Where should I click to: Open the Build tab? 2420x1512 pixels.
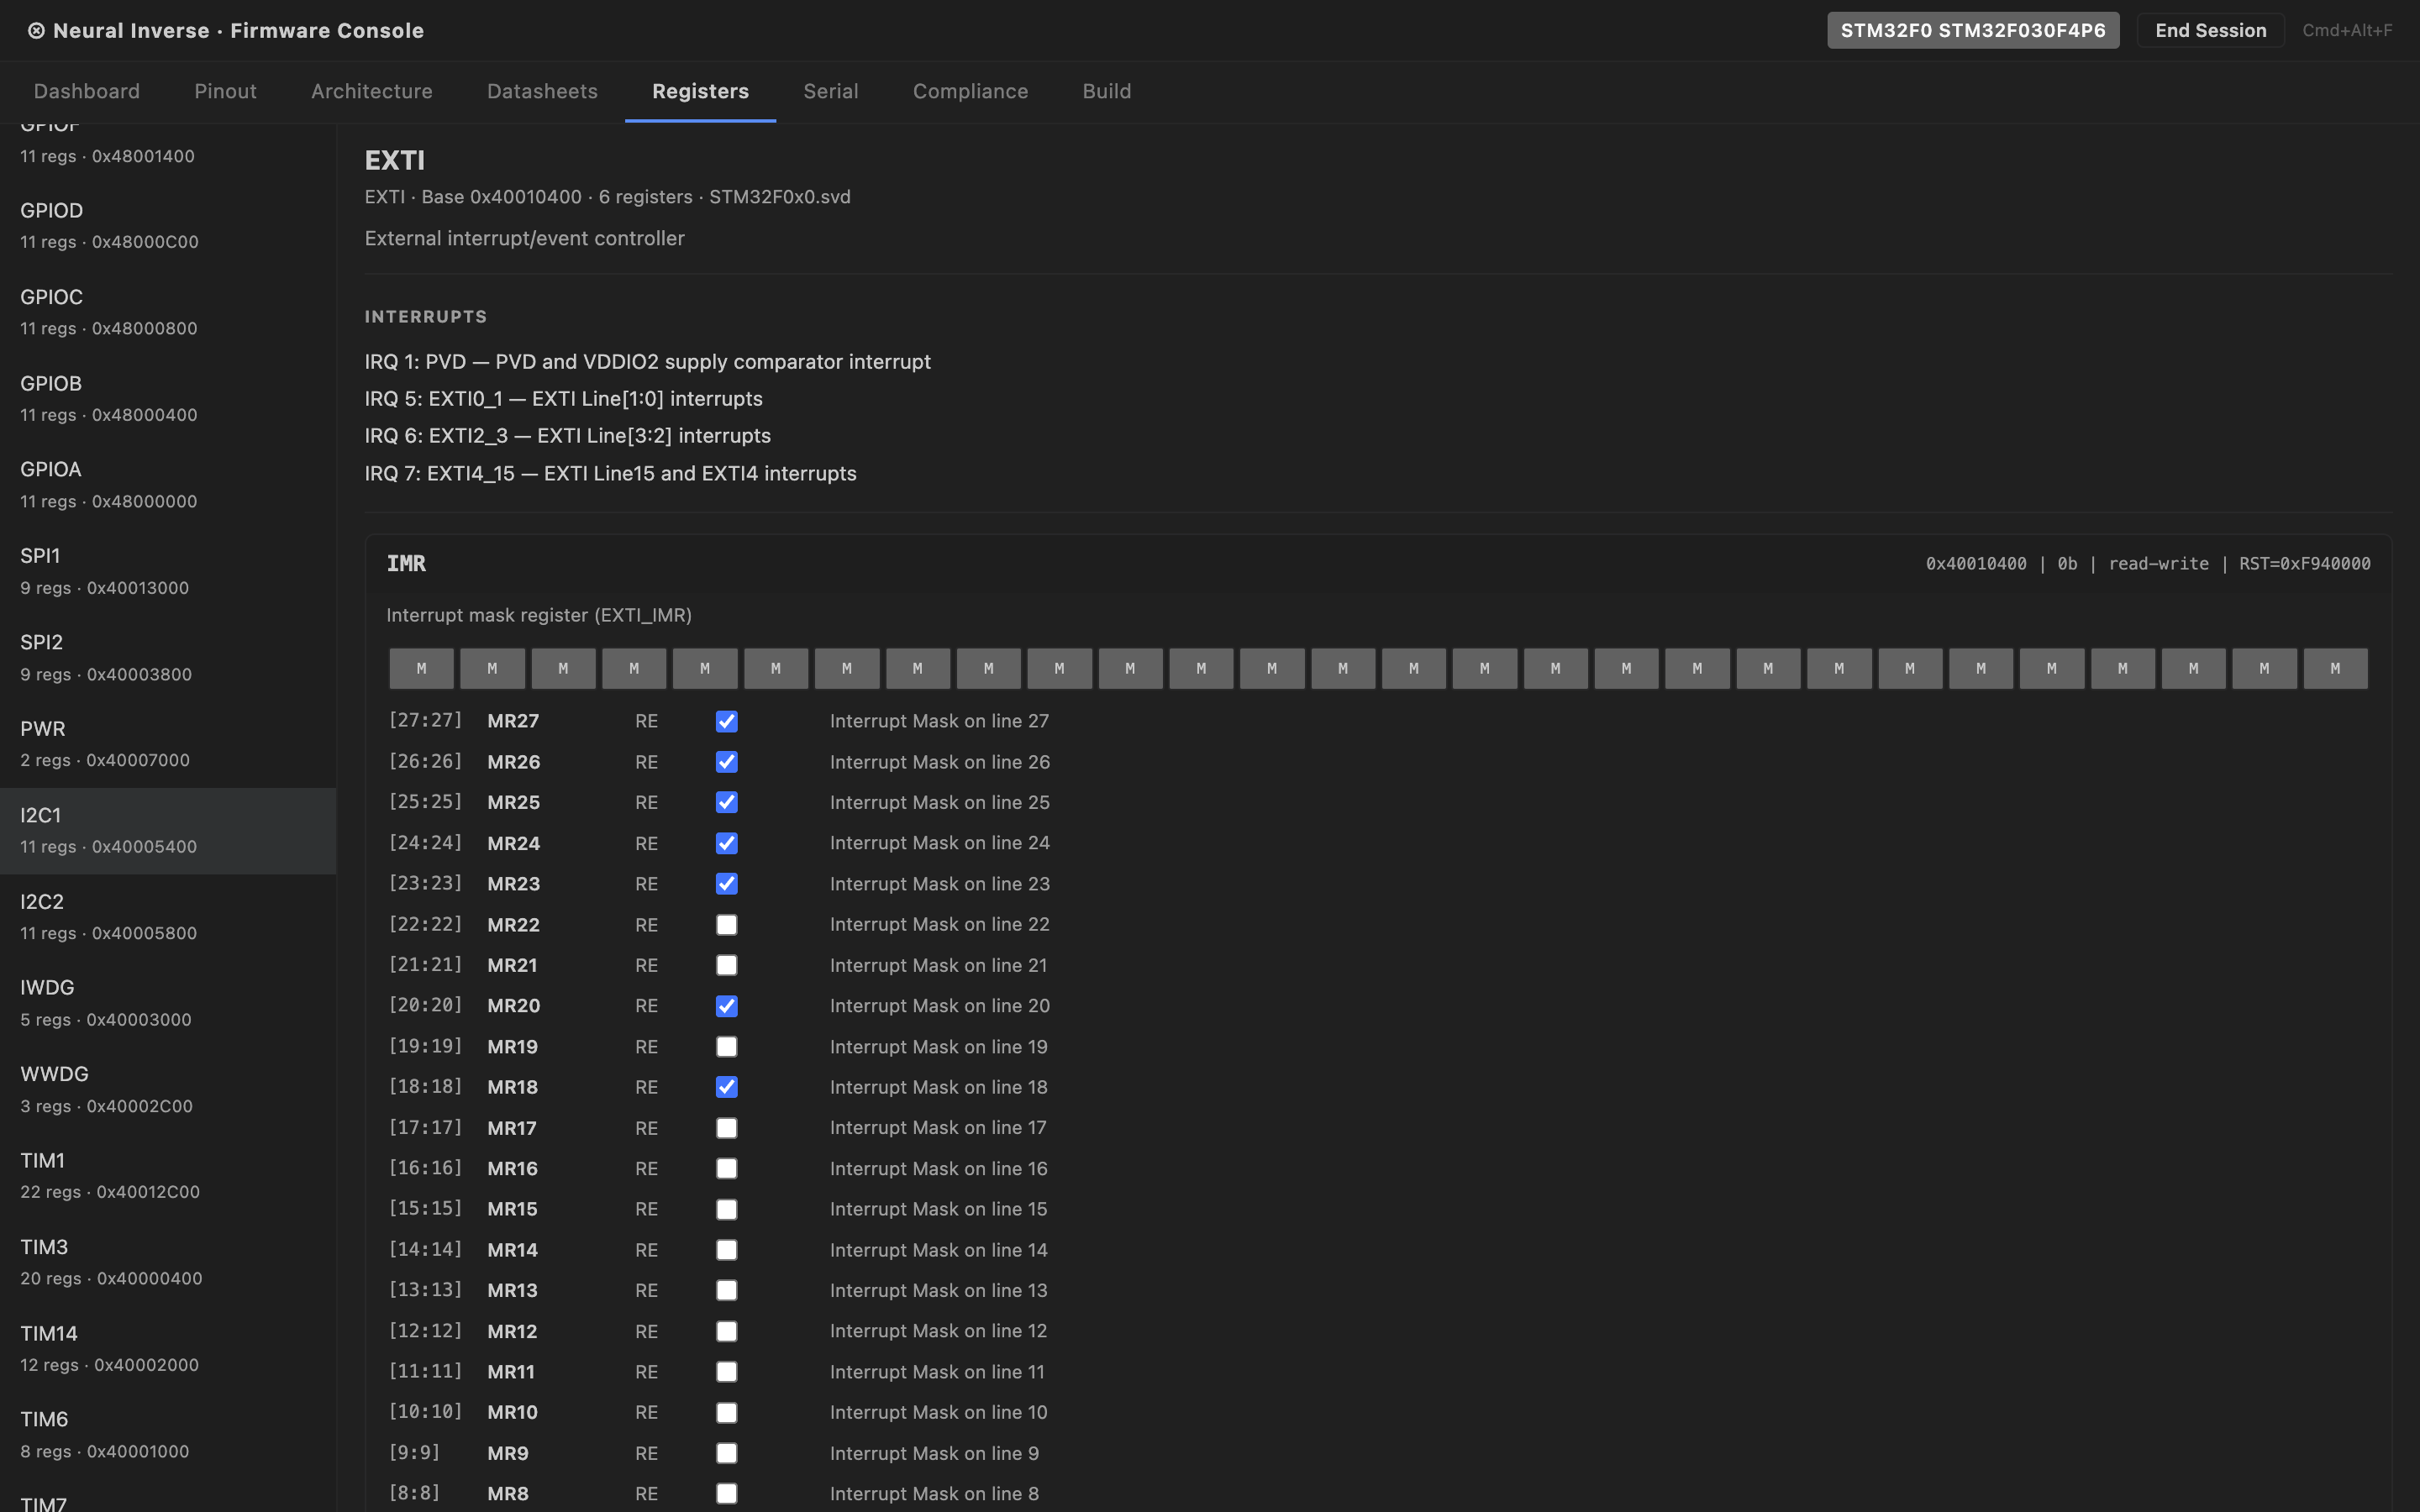pos(1107,91)
